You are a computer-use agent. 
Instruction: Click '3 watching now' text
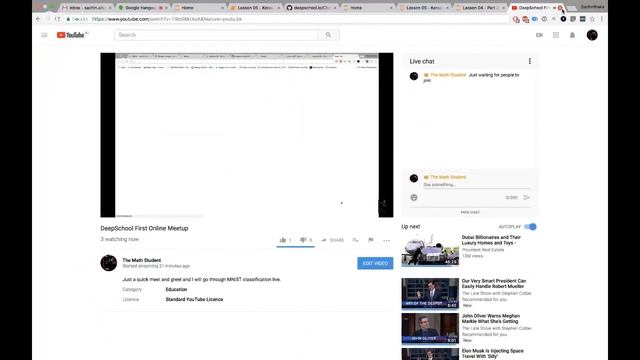120,239
